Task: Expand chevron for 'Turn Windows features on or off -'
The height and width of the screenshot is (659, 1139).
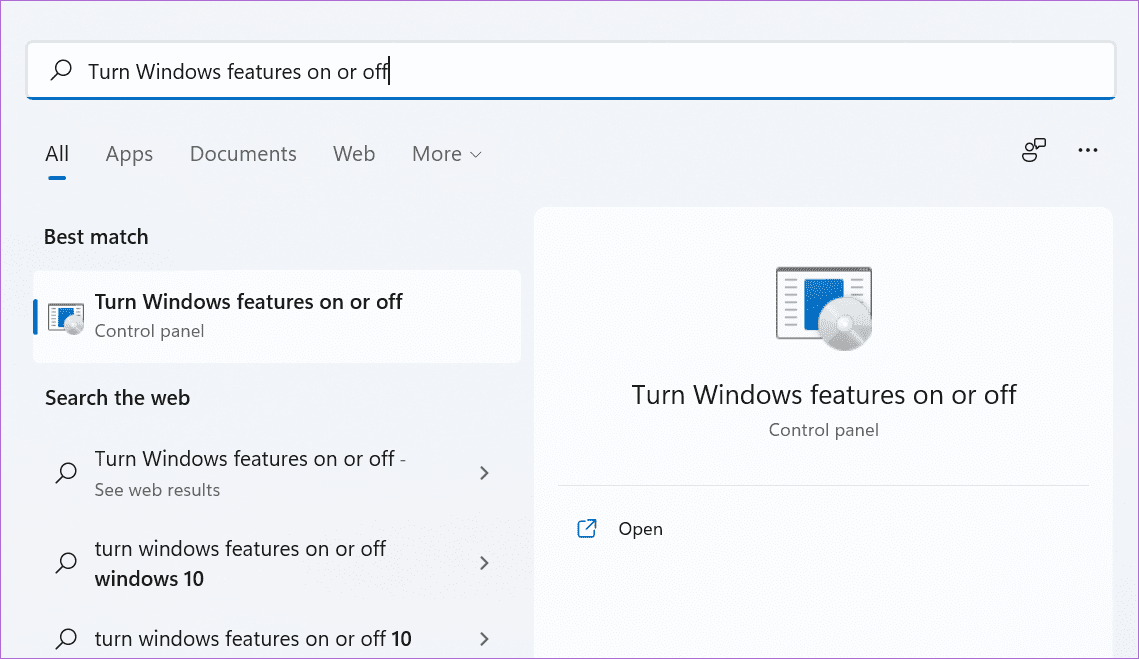Action: pyautogui.click(x=485, y=473)
